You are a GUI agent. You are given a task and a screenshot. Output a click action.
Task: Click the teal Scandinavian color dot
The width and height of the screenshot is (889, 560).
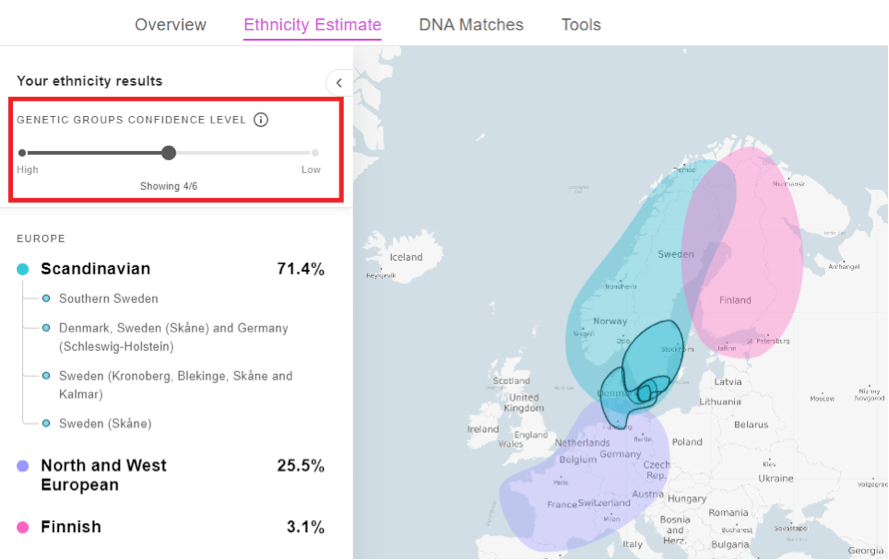(23, 269)
